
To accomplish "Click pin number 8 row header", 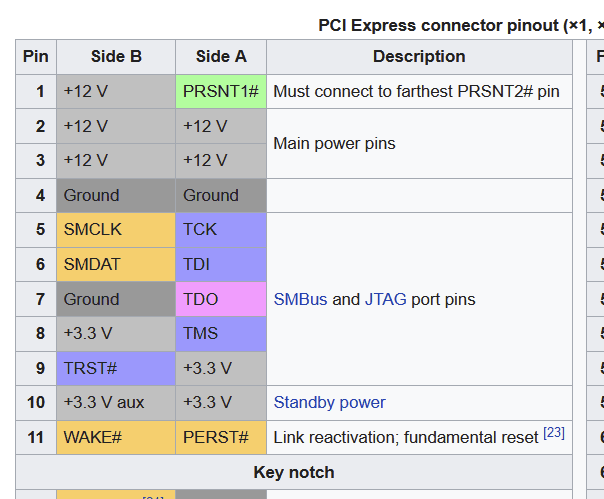I will pyautogui.click(x=36, y=334).
